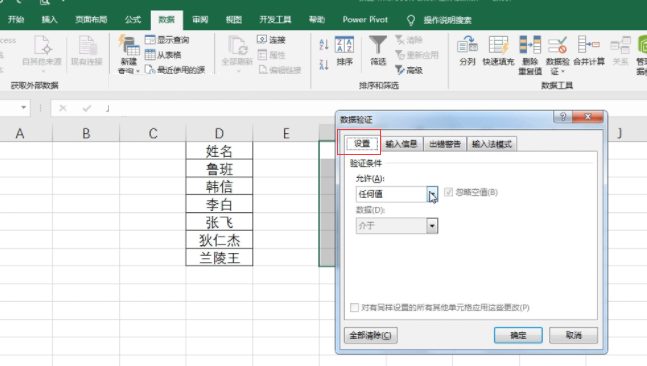This screenshot has height=366, width=647.
Task: Open Recently Used Sources
Action: coord(175,70)
